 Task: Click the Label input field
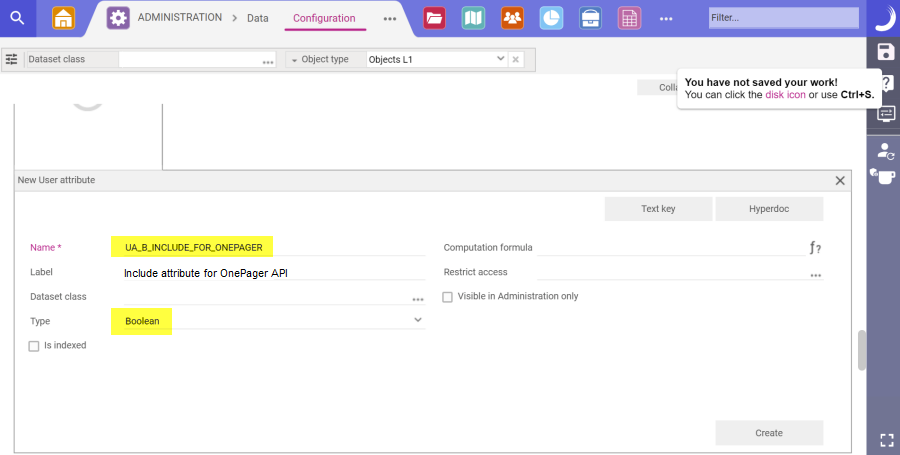(274, 273)
